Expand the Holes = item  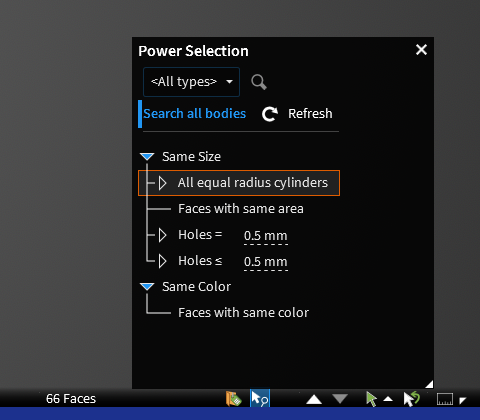click(162, 235)
